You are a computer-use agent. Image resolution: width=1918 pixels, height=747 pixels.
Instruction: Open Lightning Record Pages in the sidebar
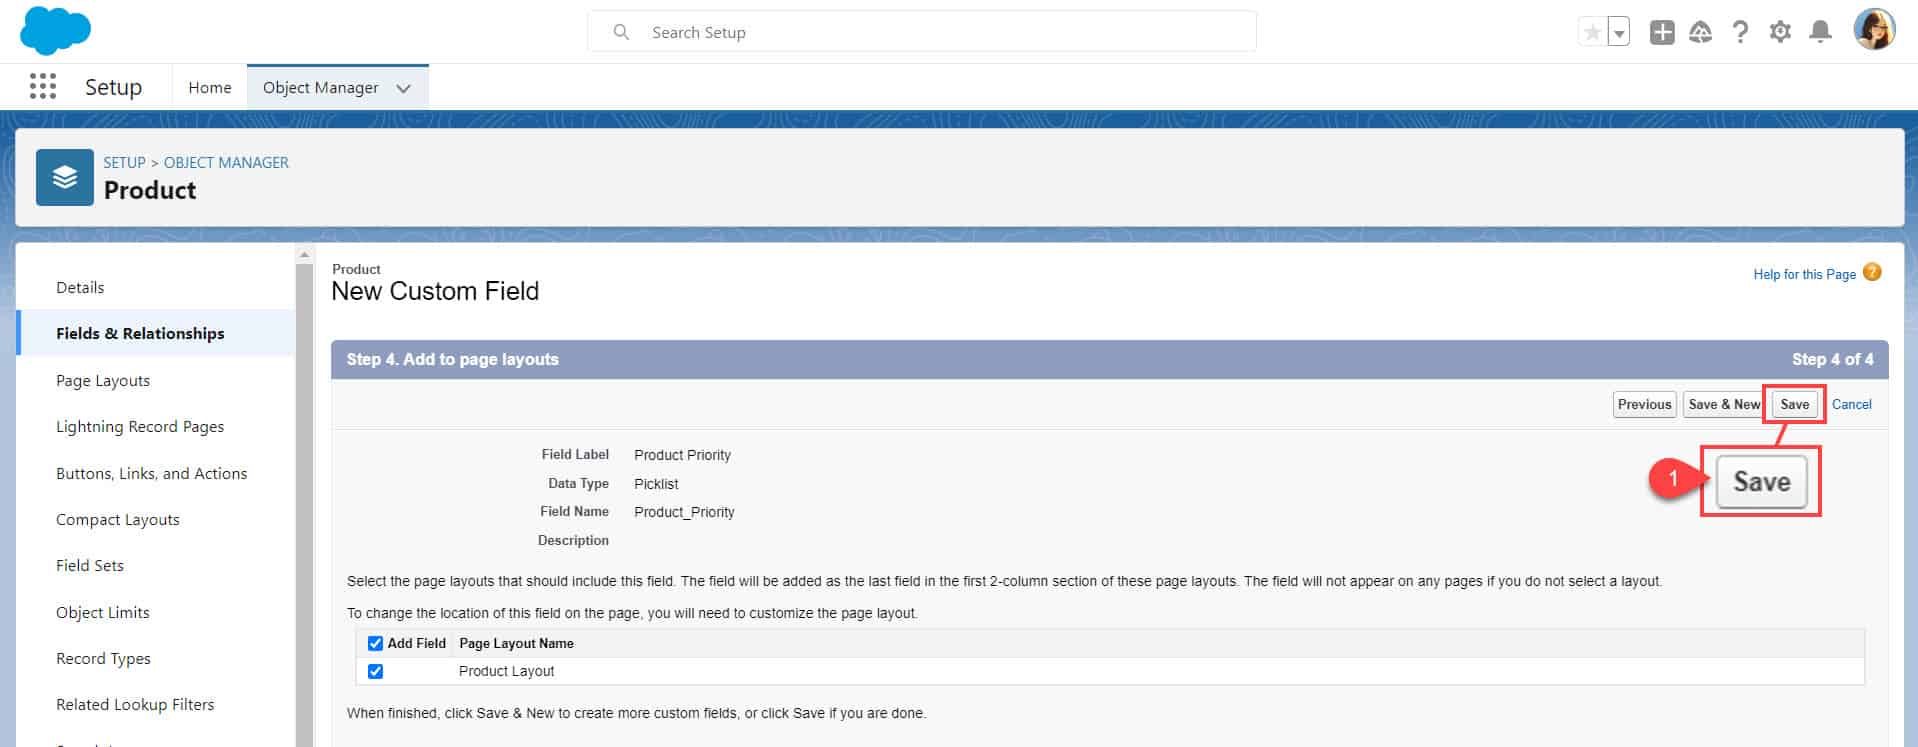point(140,427)
